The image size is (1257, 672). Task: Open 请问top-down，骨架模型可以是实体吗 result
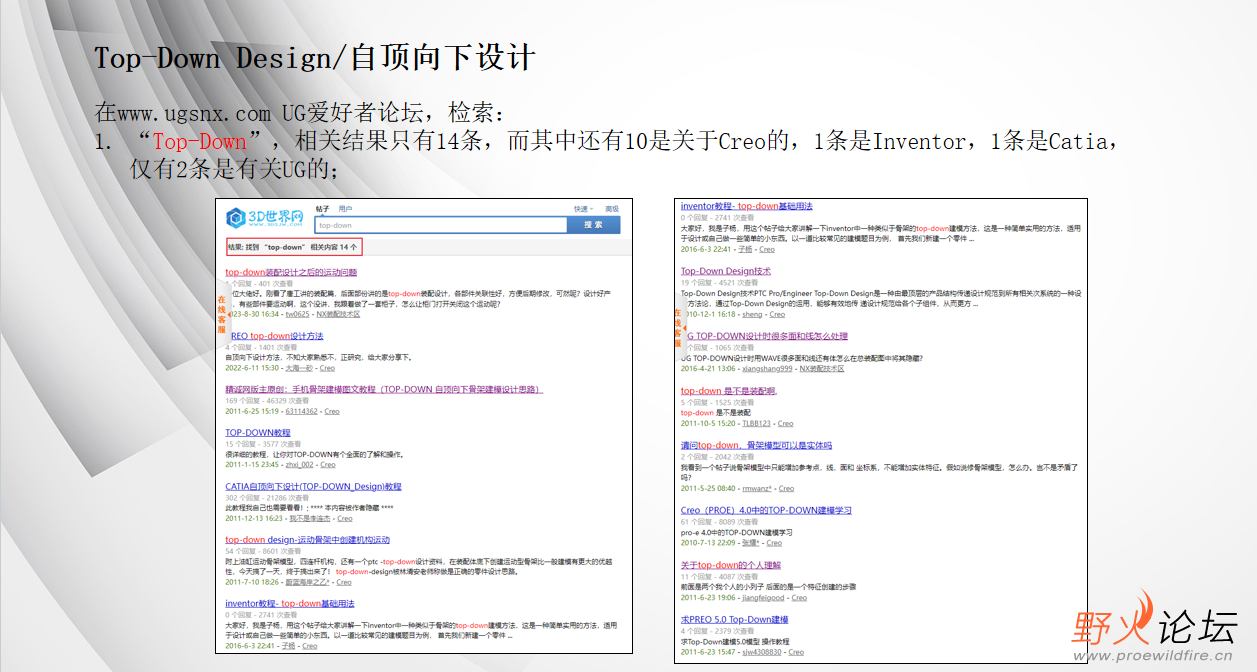point(756,445)
